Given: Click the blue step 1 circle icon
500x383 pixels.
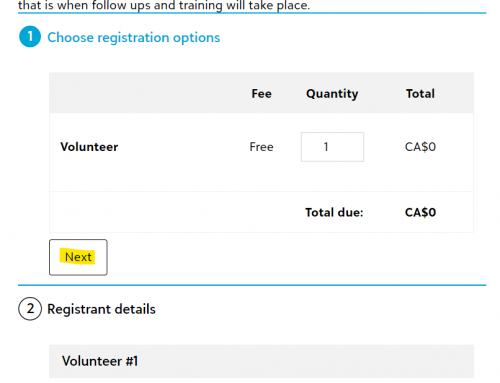Looking at the screenshot, I should click(30, 37).
